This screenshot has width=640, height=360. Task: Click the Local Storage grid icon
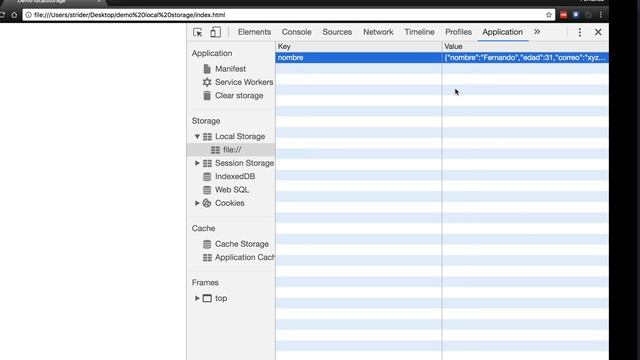pos(207,136)
